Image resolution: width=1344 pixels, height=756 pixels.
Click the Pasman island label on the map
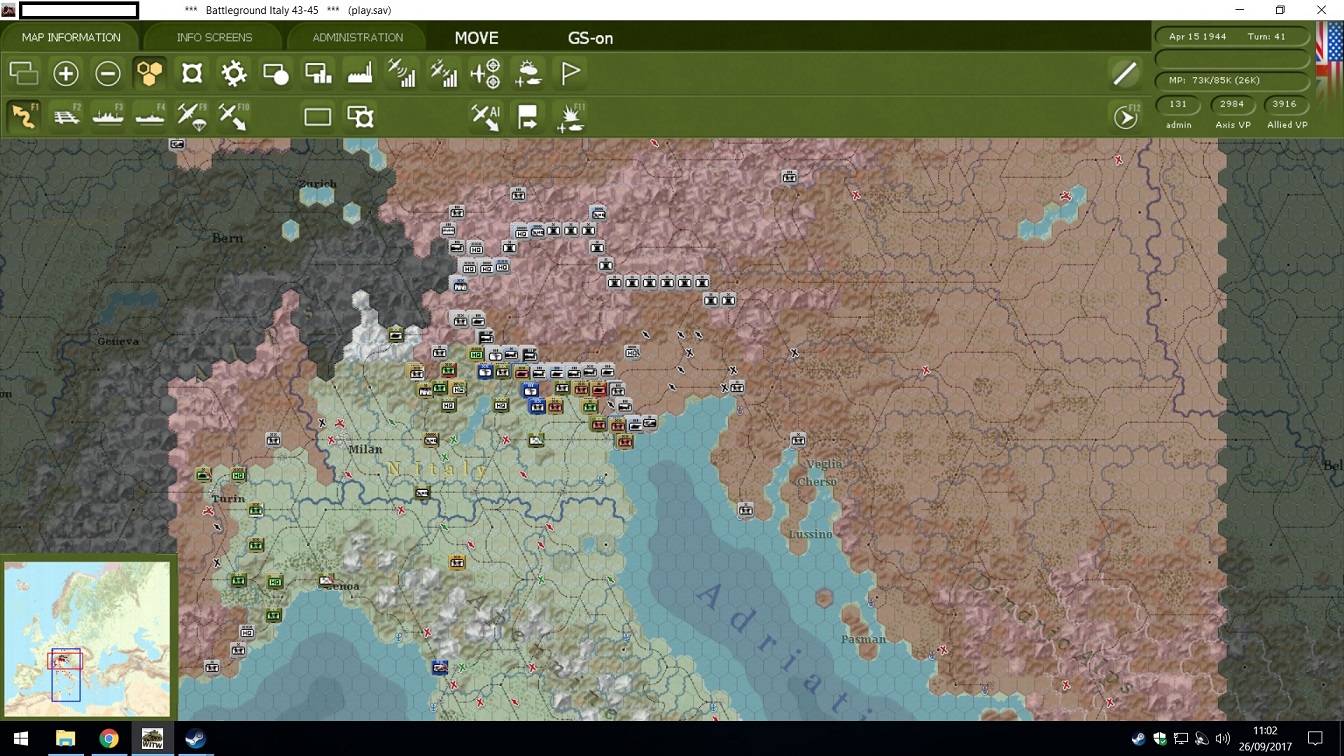tap(863, 639)
